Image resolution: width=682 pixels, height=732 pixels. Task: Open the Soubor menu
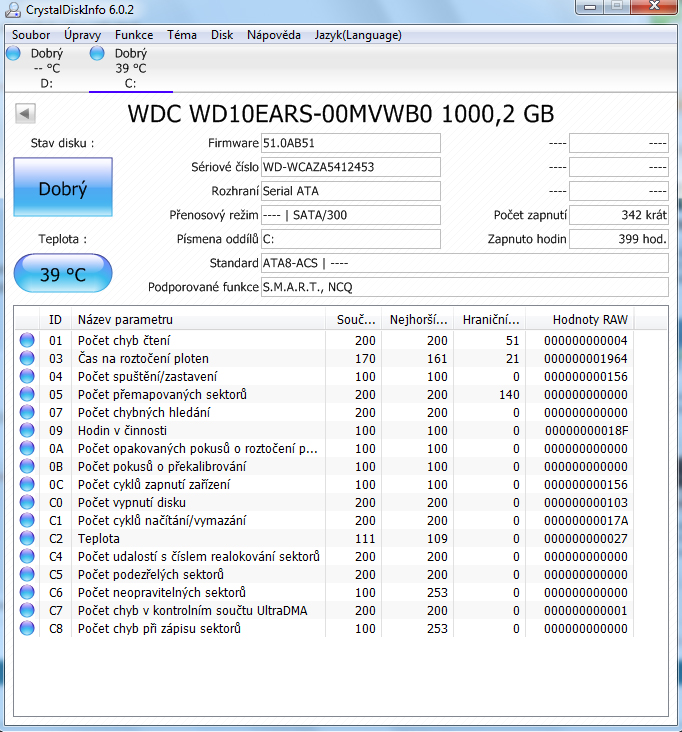31,35
